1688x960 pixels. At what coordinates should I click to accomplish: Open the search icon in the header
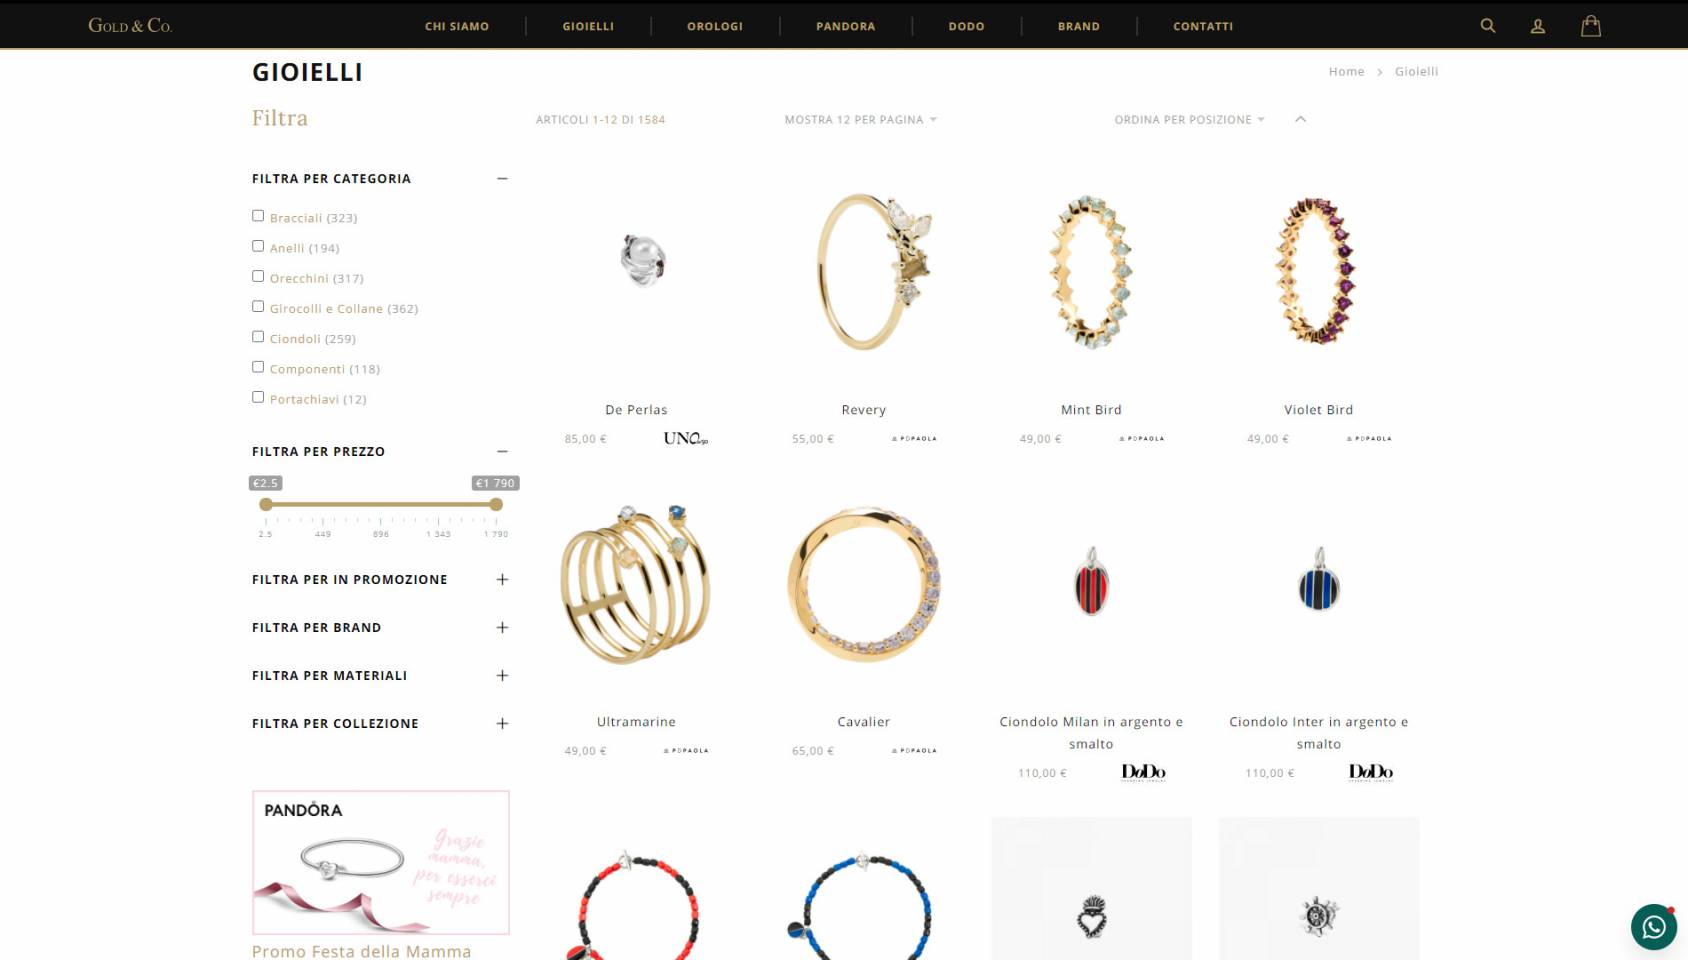(x=1488, y=26)
